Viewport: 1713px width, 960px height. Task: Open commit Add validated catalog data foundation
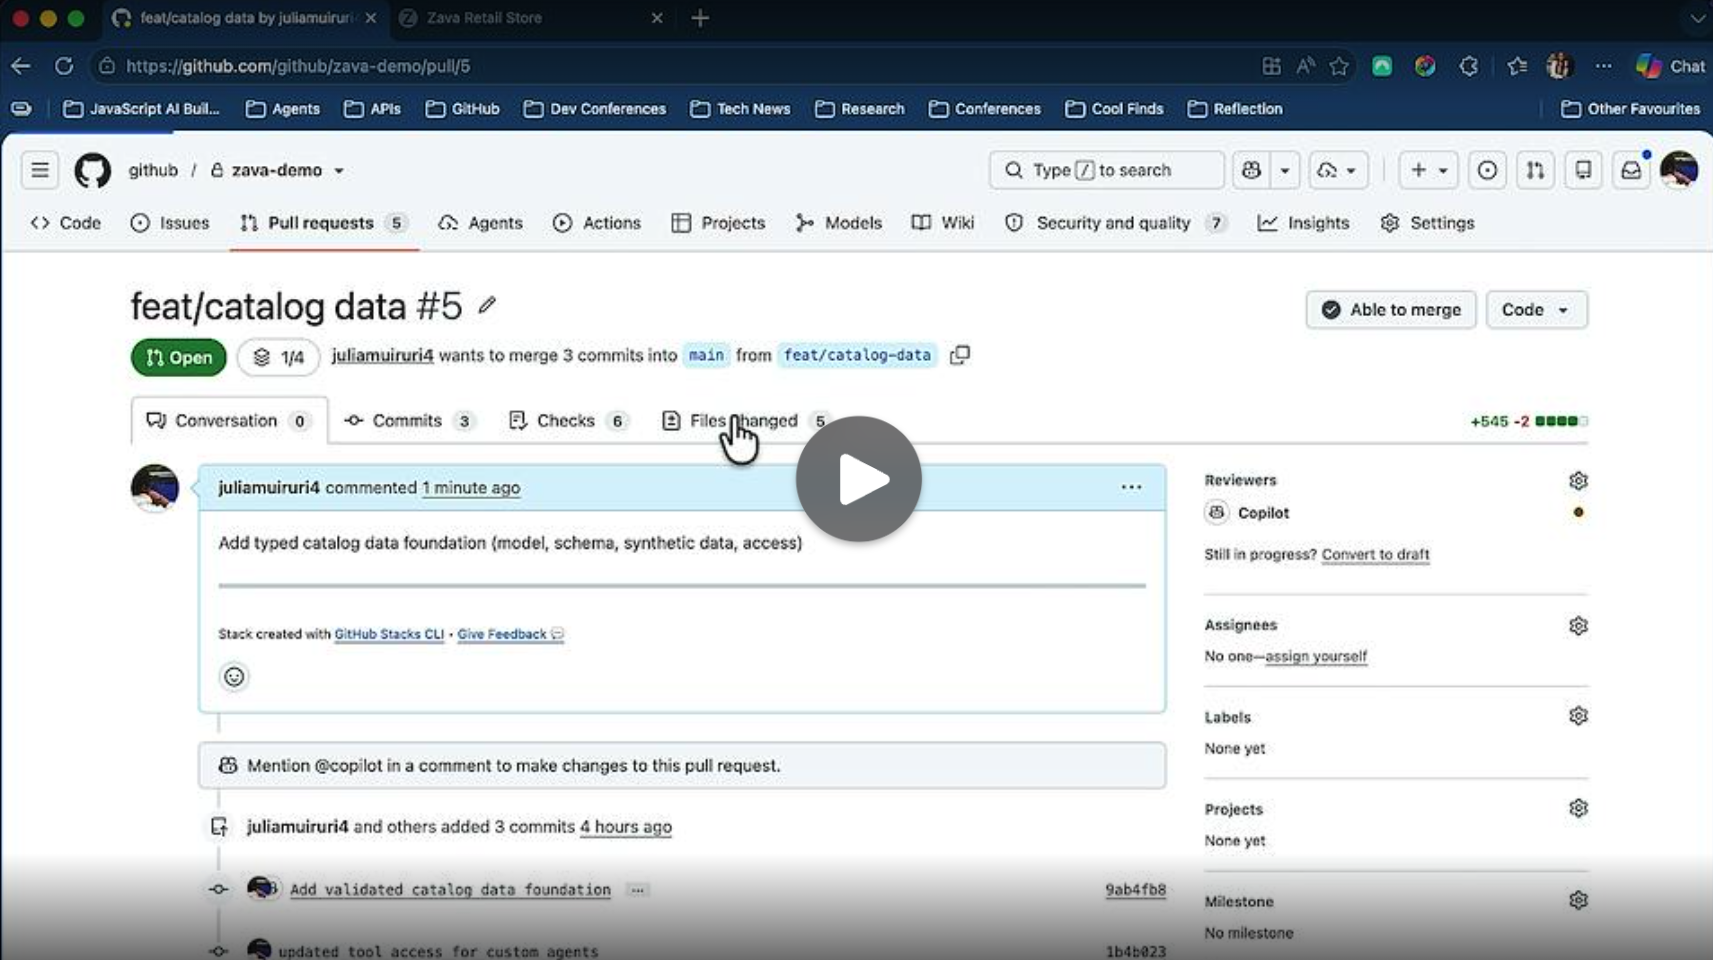point(450,889)
